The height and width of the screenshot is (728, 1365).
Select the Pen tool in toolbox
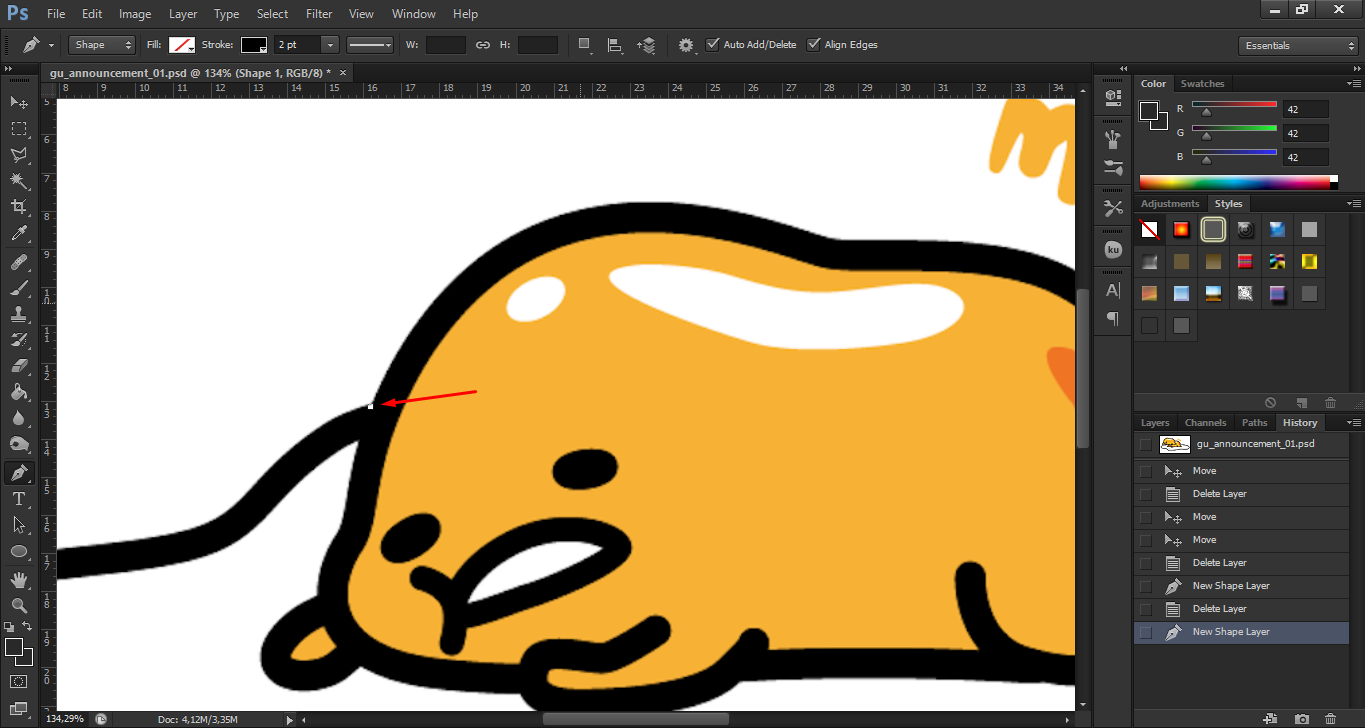[x=19, y=472]
